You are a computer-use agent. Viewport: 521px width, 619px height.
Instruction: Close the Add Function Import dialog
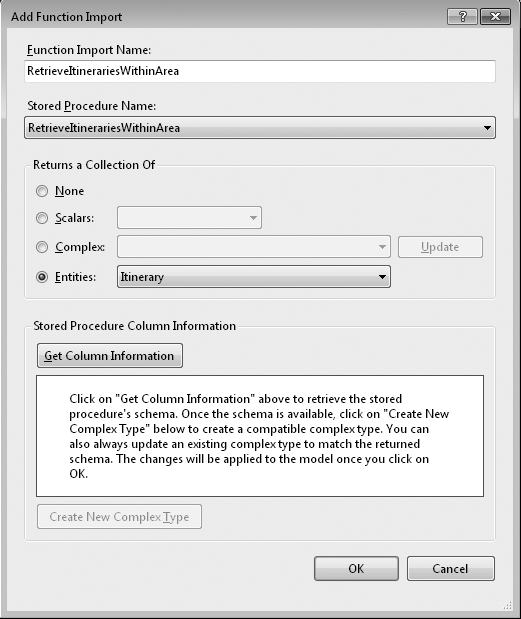495,17
